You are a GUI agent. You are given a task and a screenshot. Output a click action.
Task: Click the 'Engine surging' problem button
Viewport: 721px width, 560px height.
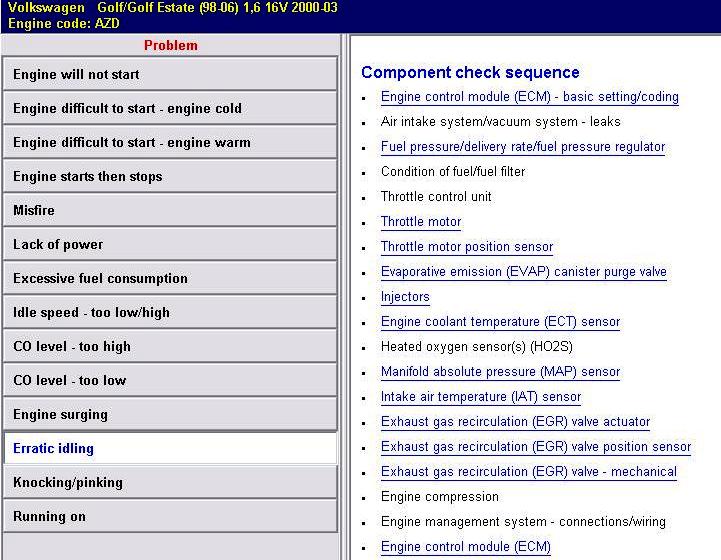coord(170,414)
